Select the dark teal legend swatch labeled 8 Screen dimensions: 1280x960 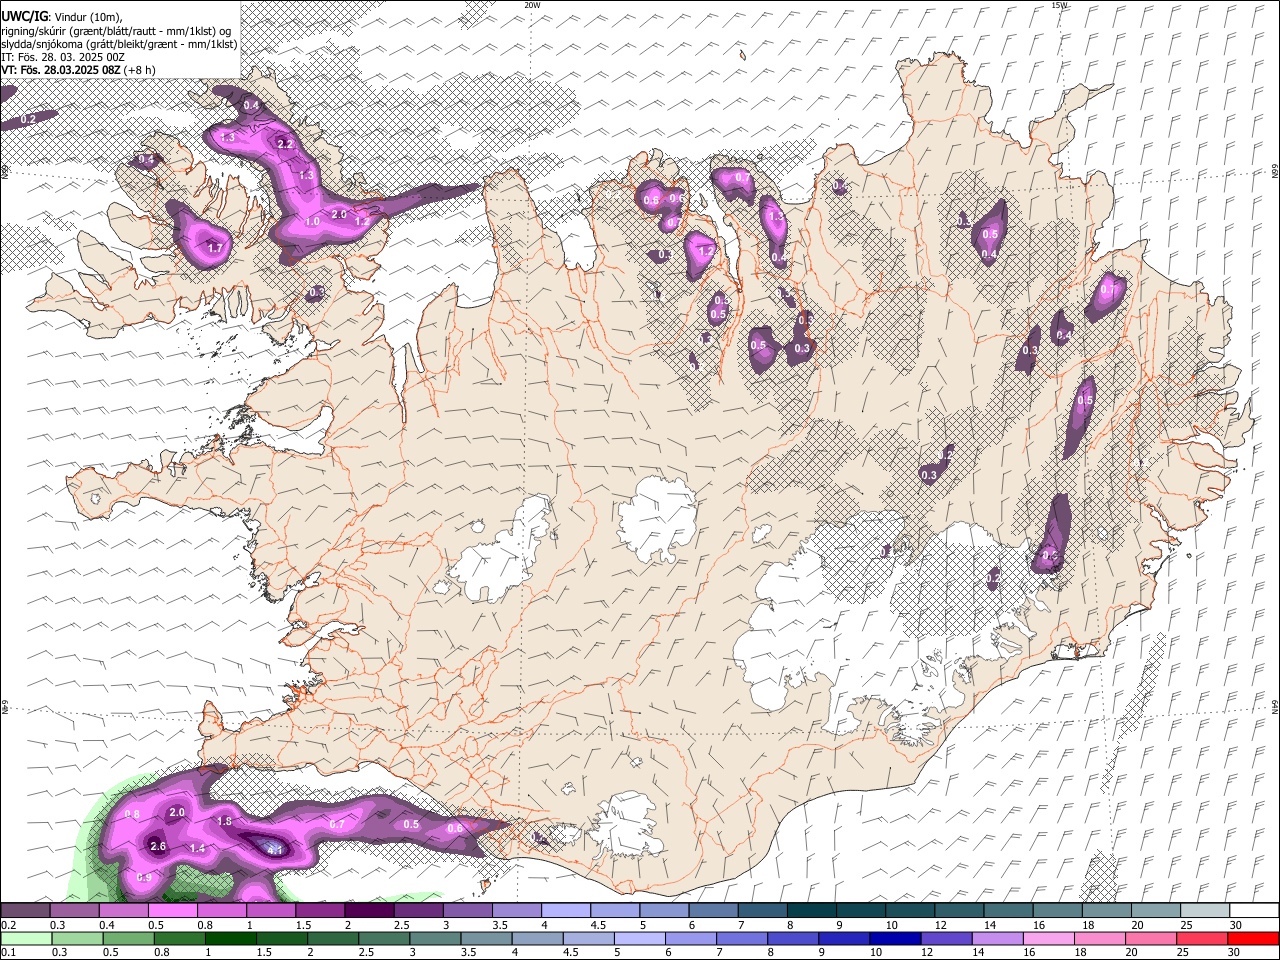[x=811, y=910]
